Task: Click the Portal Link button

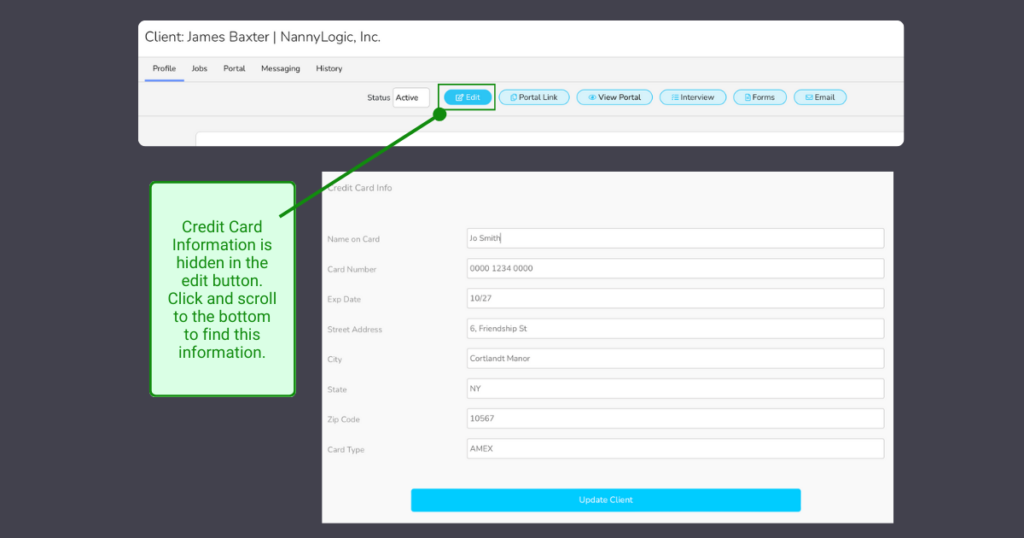Action: tap(534, 97)
